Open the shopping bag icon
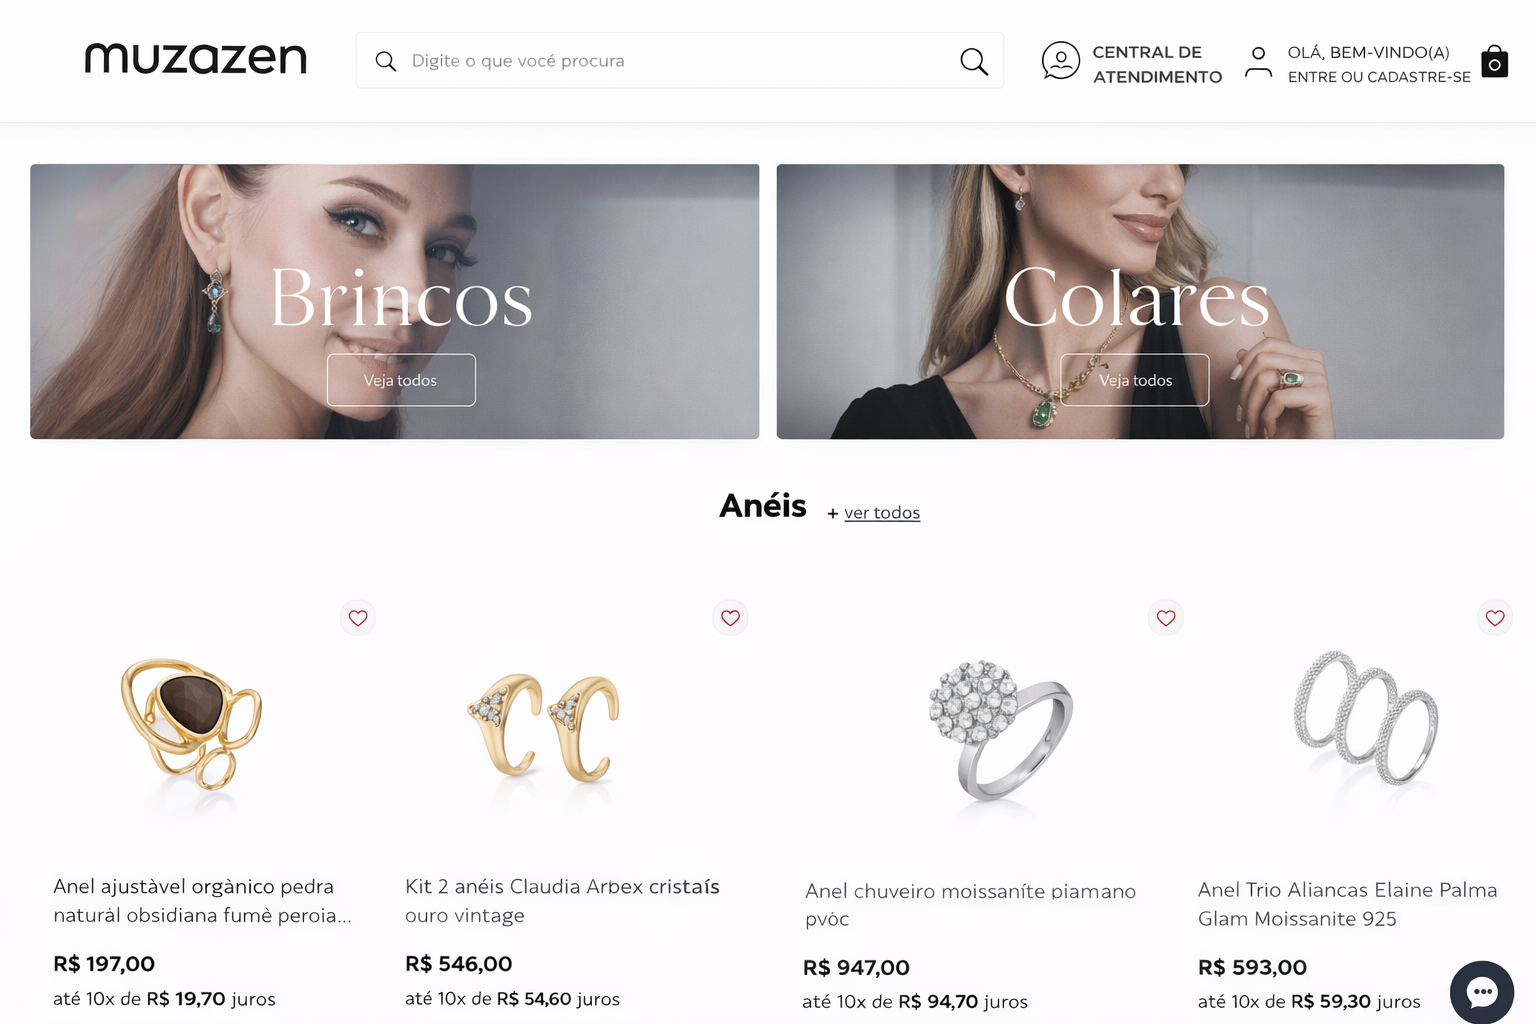Screen dimensions: 1536x1024 pyautogui.click(x=1494, y=61)
